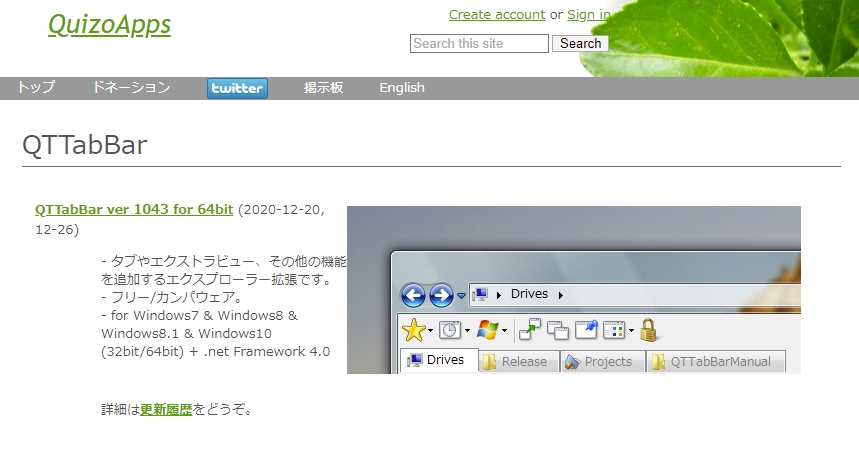Open the dropdown next to grid icon

click(632, 330)
